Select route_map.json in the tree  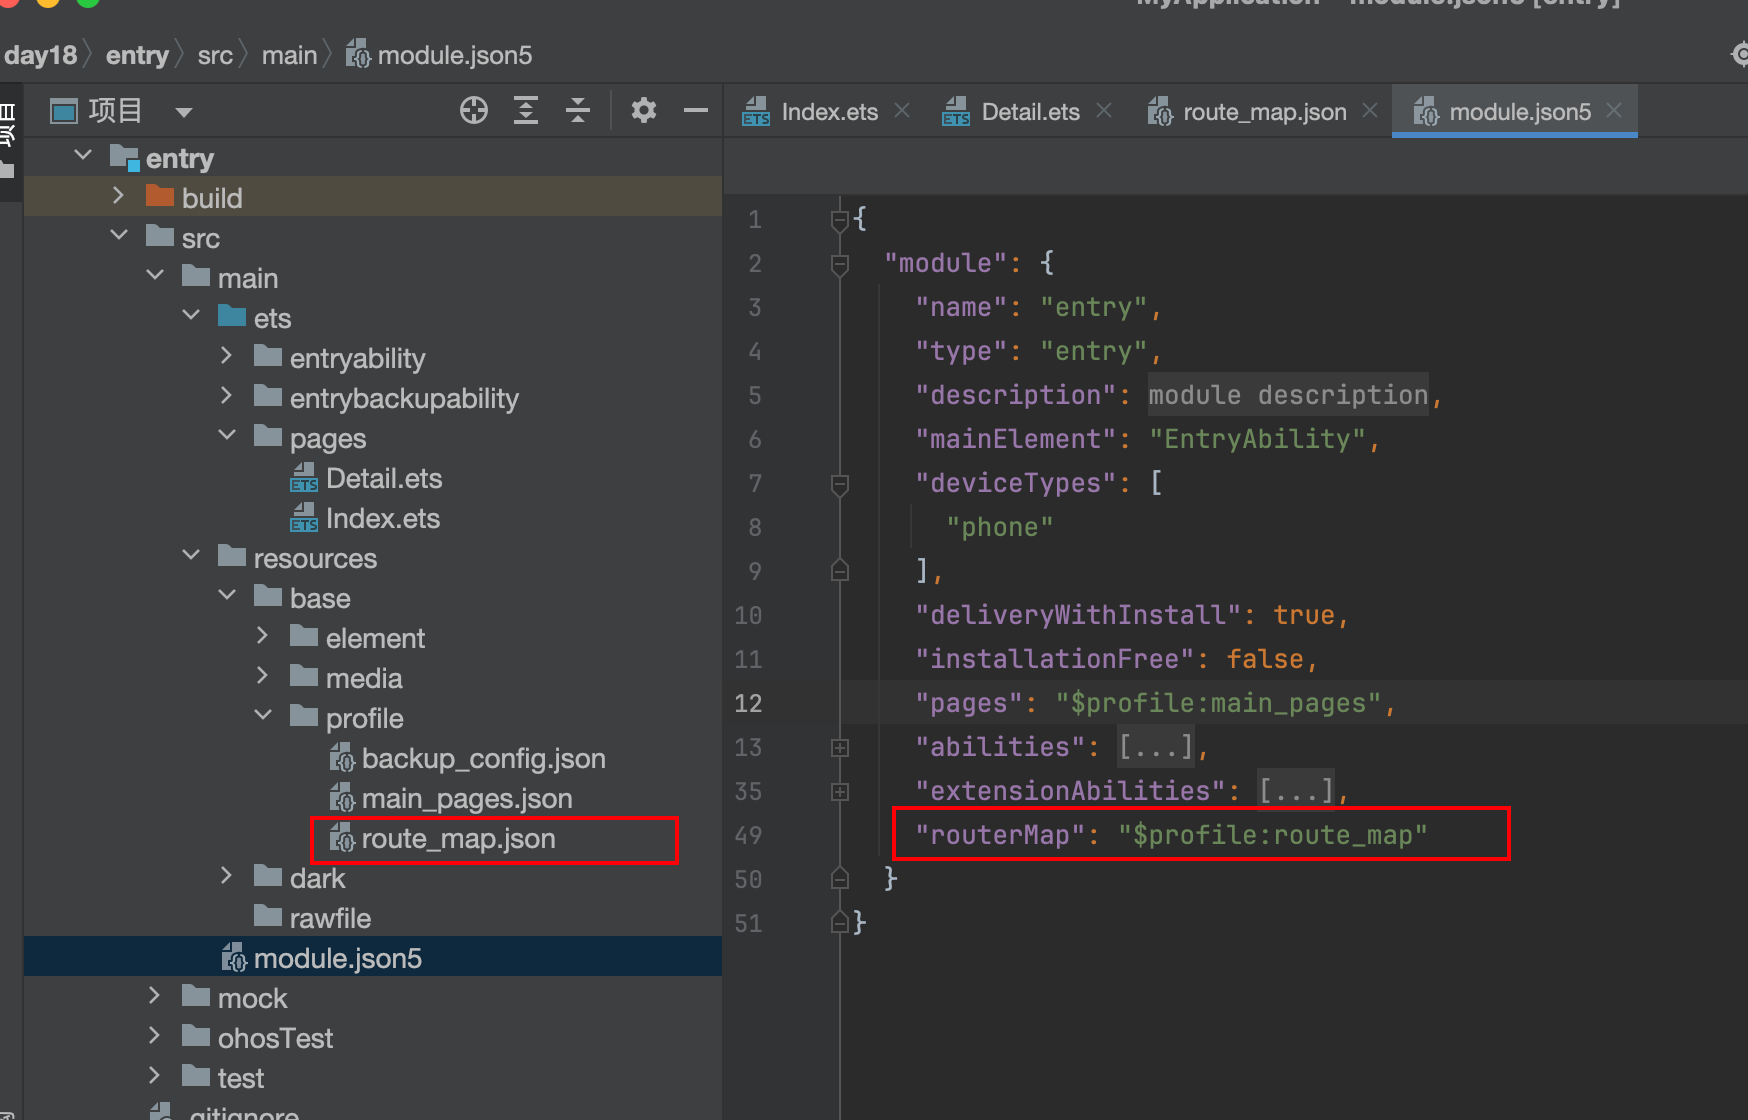[458, 839]
